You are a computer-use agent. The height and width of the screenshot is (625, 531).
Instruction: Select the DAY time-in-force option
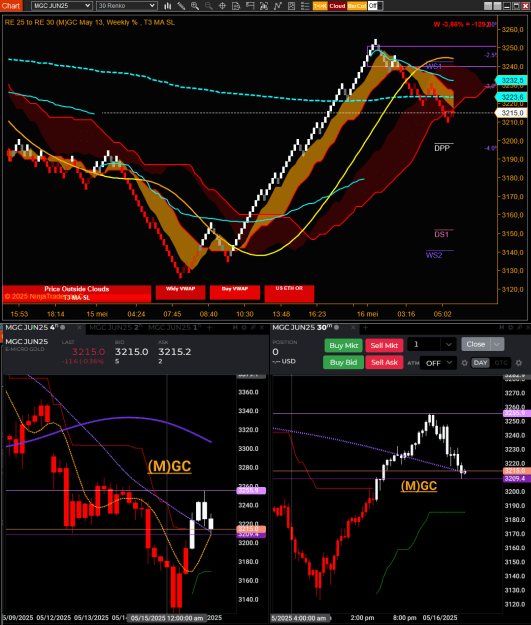coord(480,363)
